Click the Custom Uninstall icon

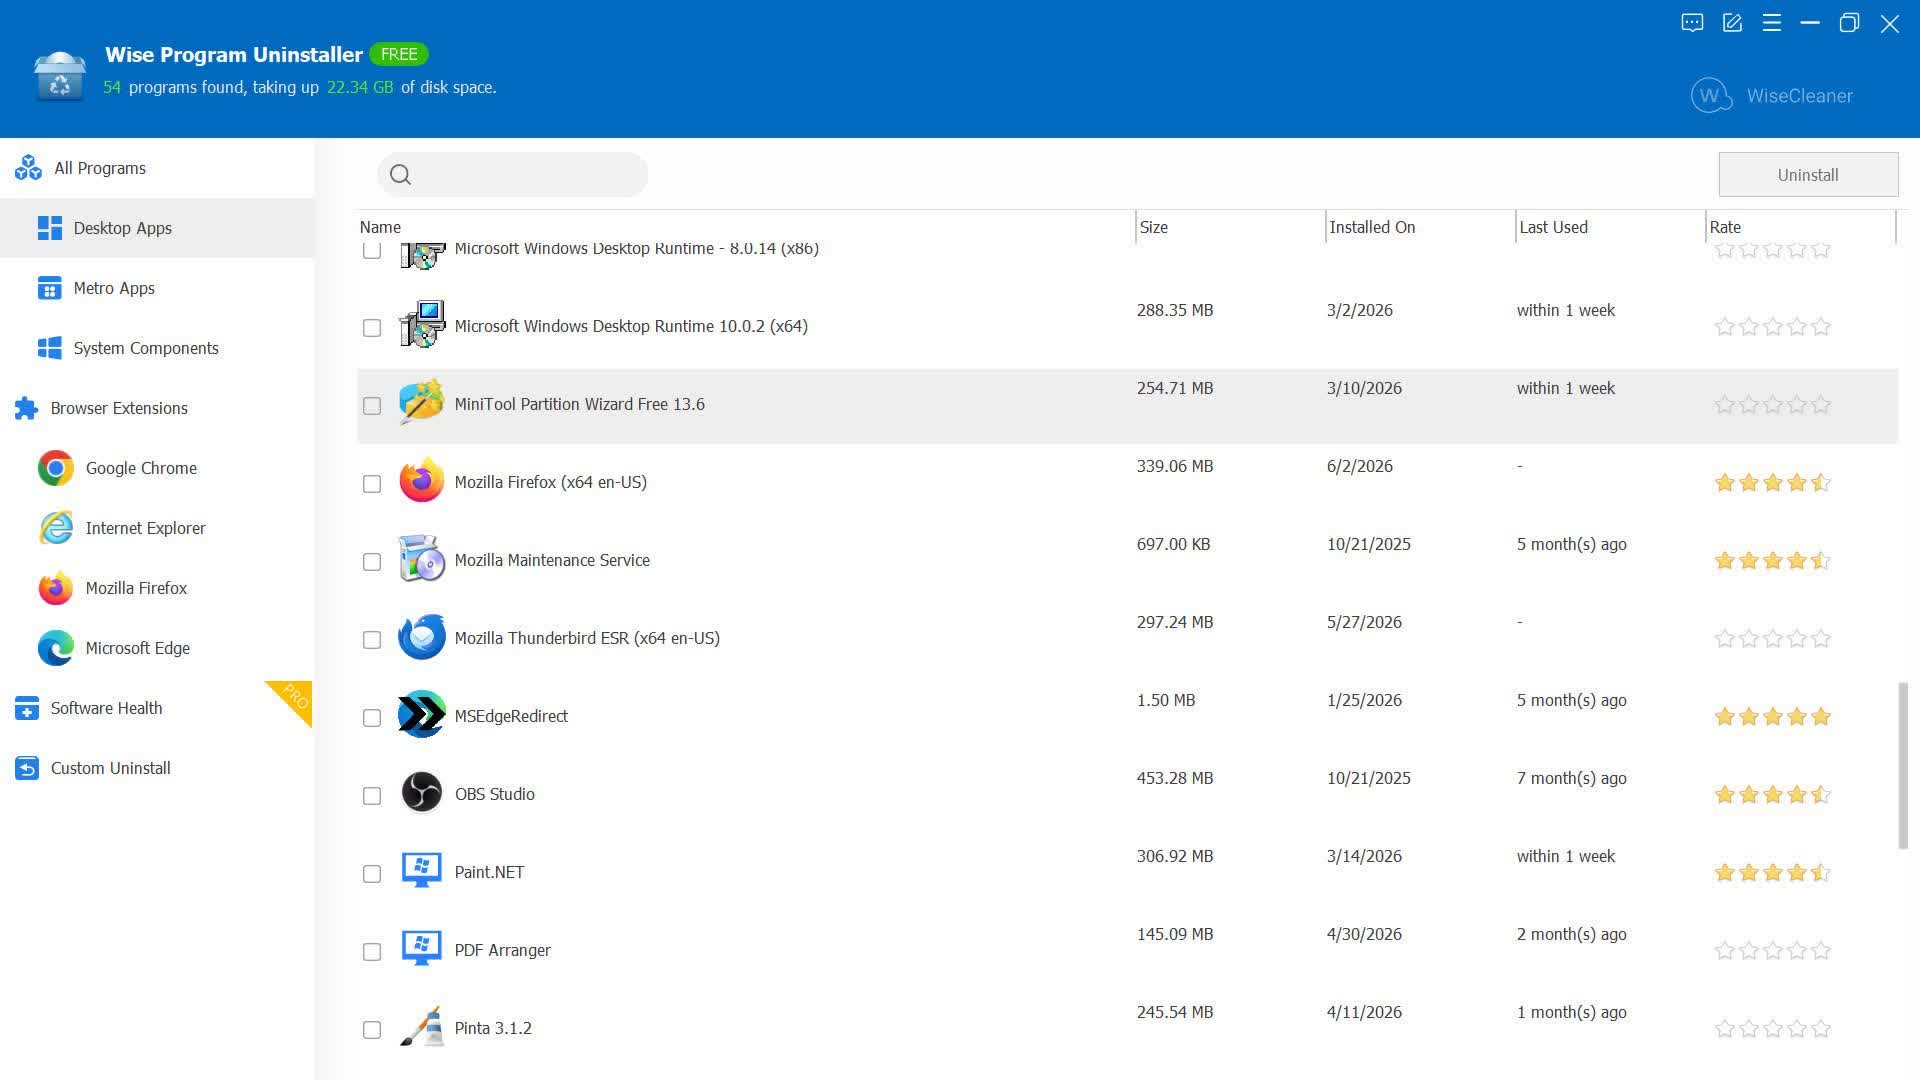[x=27, y=768]
